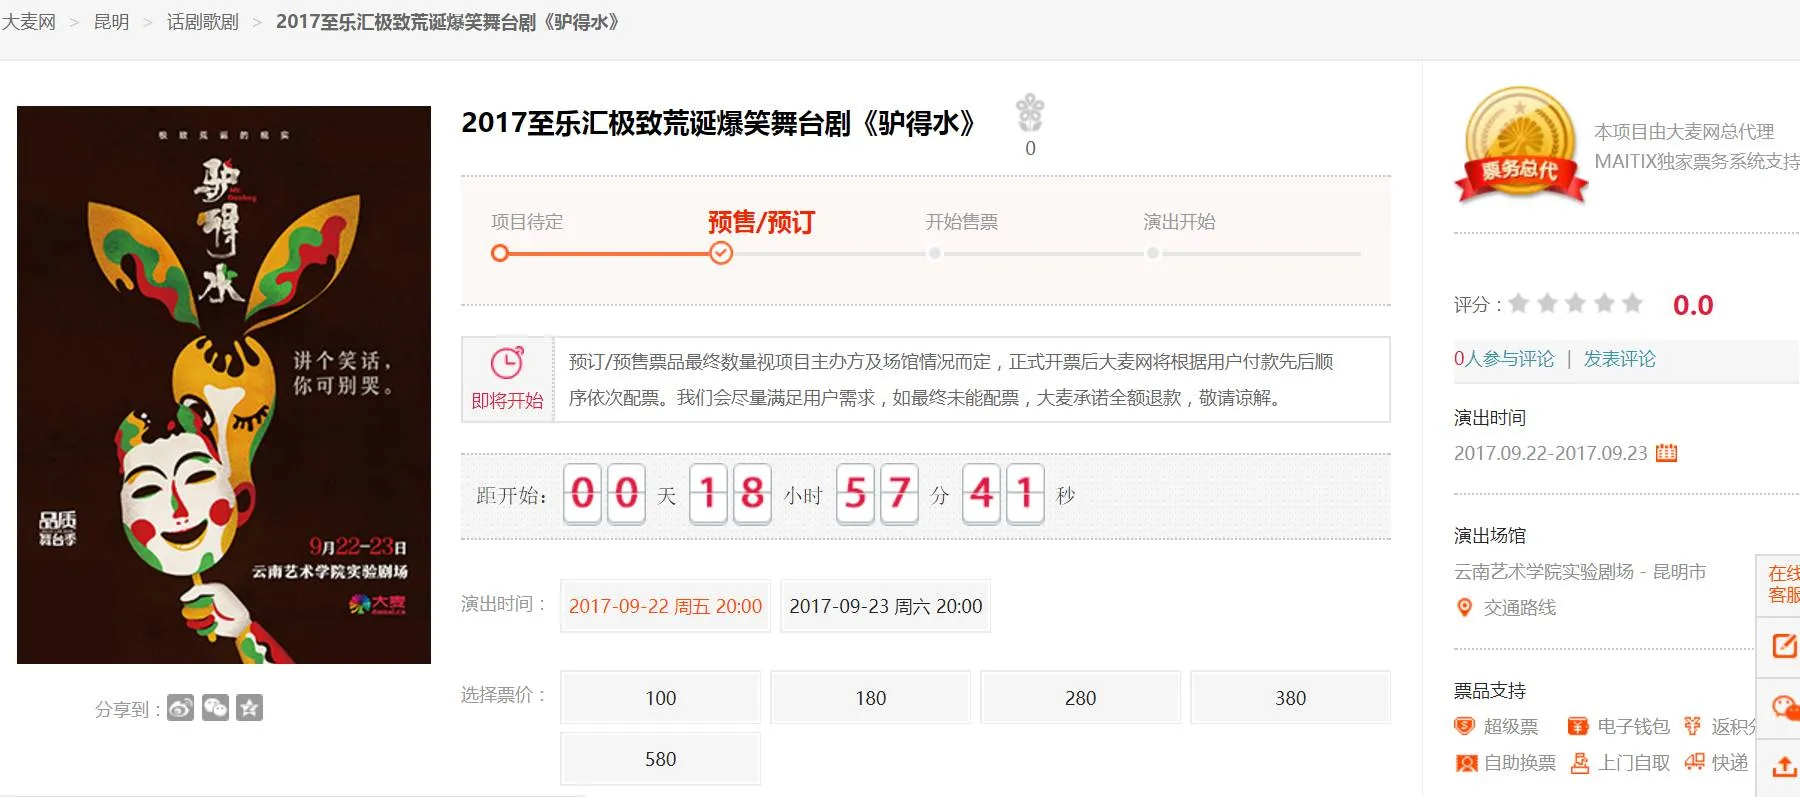This screenshot has width=1800, height=797.
Task: Click the 演出开始 step label
Action: [1180, 222]
